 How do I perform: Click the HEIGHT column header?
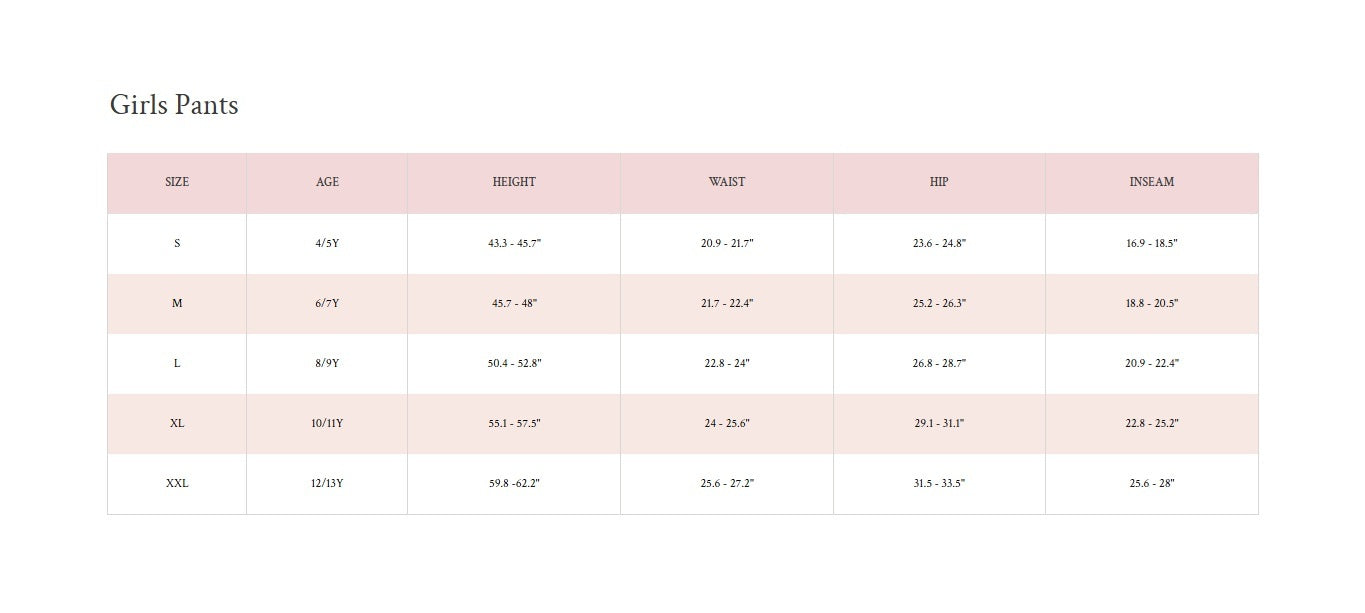pos(514,182)
